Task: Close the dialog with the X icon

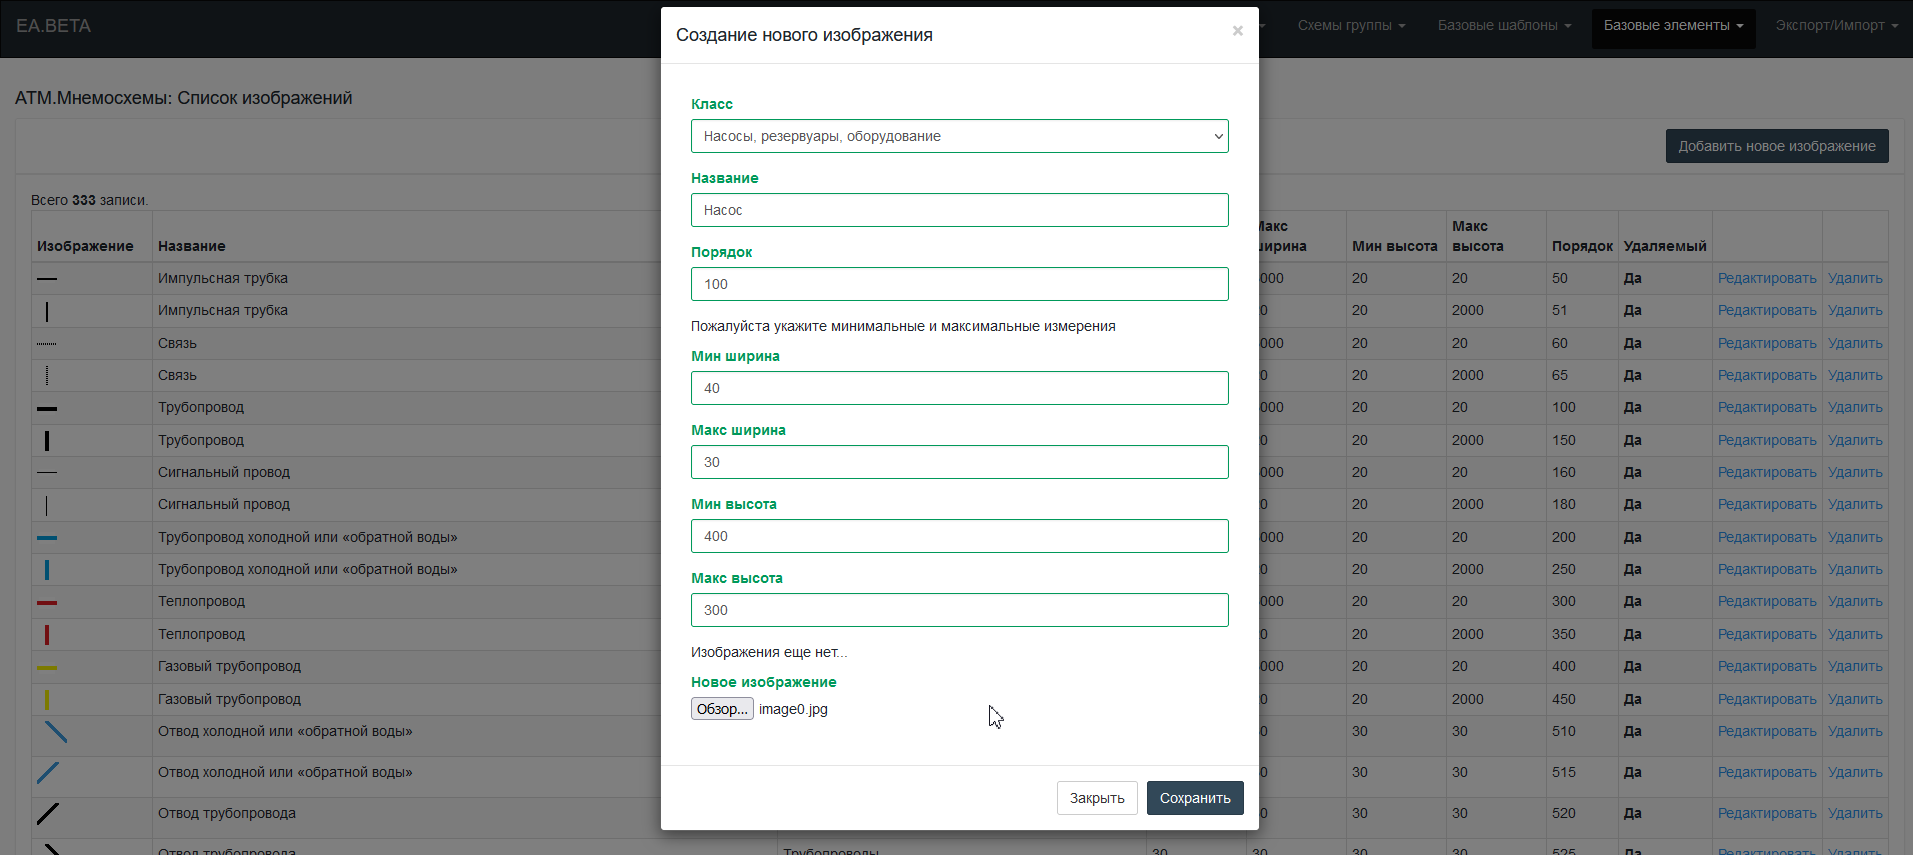Action: click(x=1237, y=31)
